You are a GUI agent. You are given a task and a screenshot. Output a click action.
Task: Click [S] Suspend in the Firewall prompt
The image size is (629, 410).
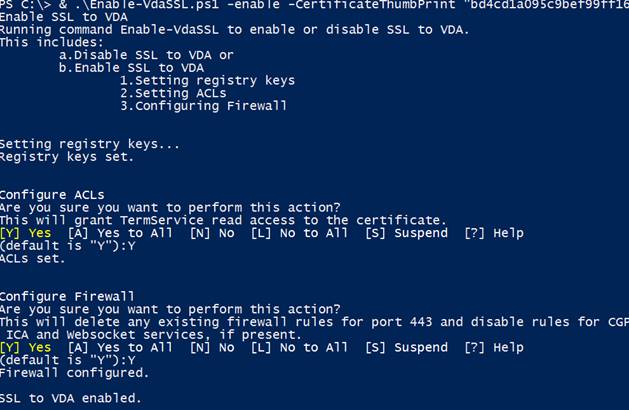tap(406, 347)
